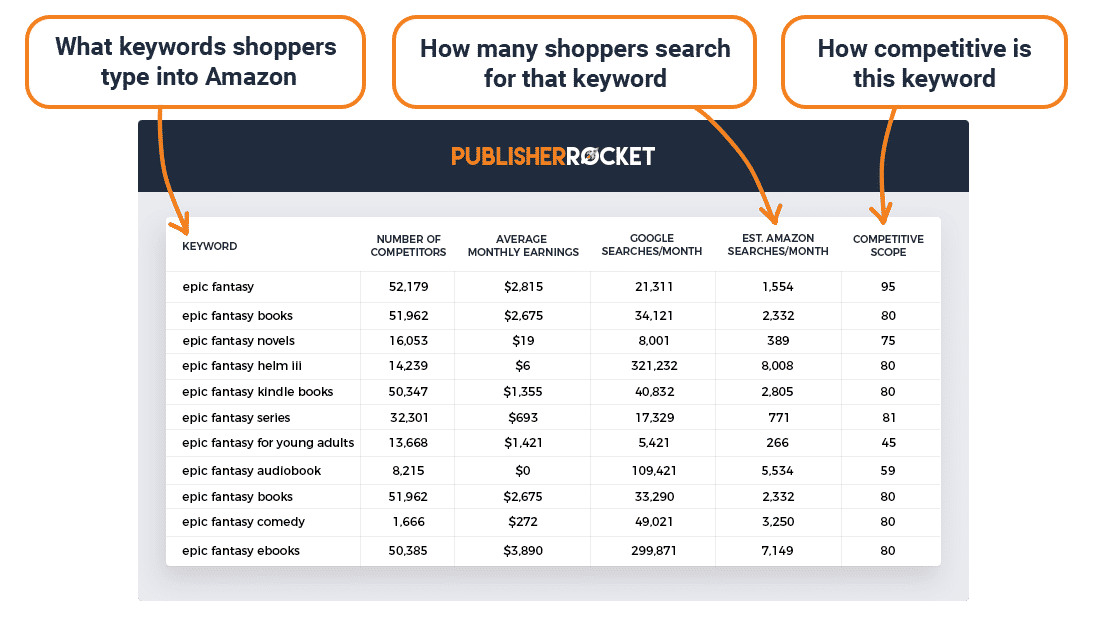
Task: Click the competitive score 81
Action: [888, 418]
